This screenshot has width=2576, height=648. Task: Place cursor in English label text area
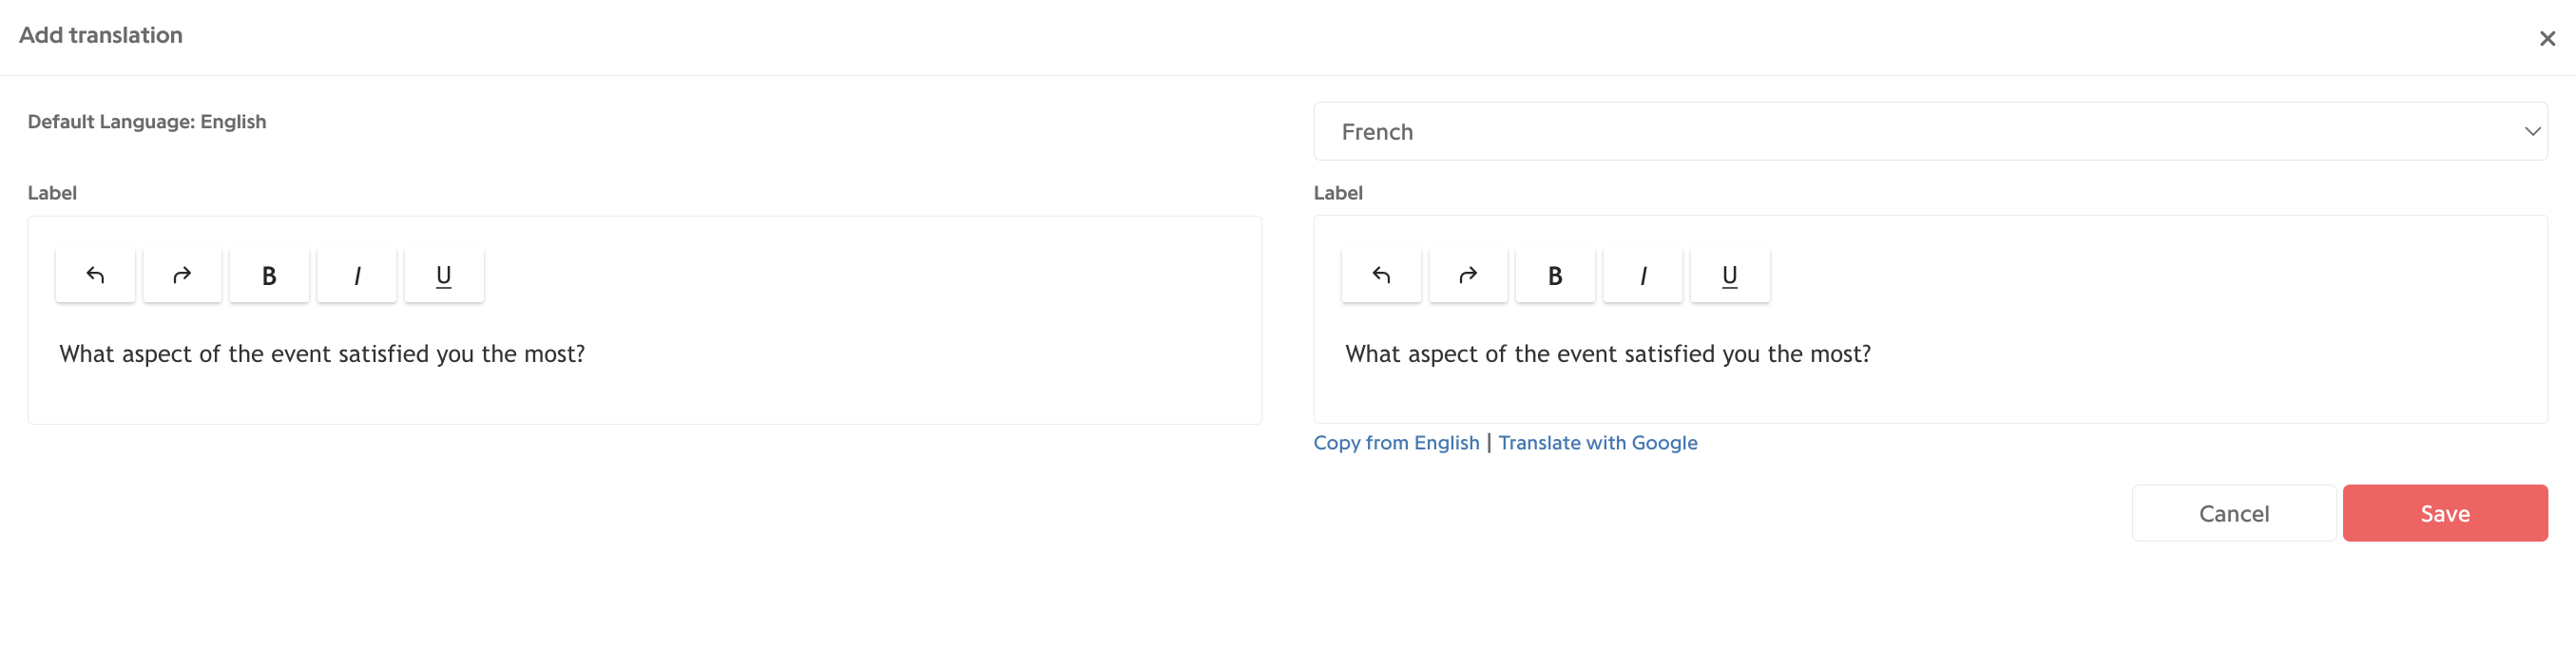click(x=644, y=354)
